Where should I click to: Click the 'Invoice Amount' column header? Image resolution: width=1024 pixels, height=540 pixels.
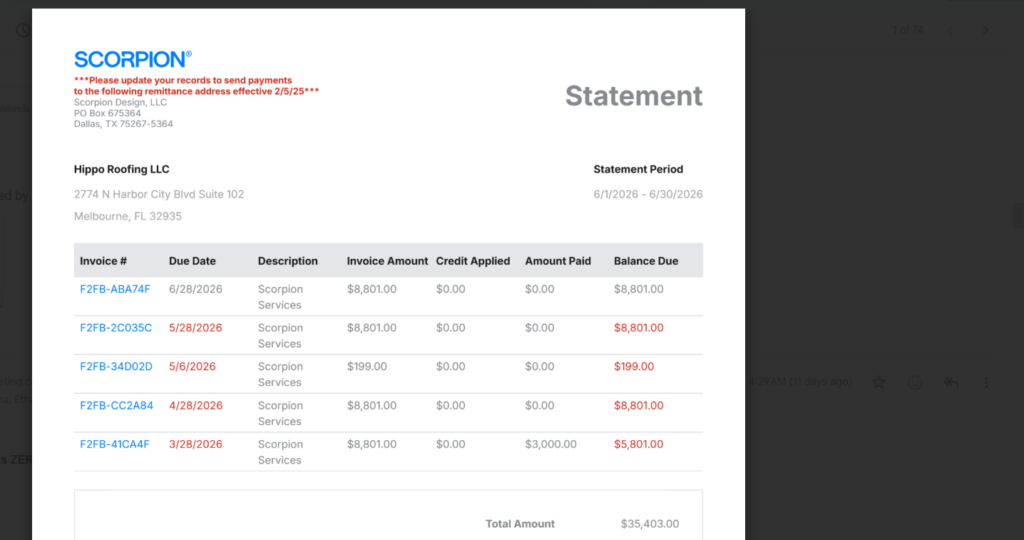[387, 261]
